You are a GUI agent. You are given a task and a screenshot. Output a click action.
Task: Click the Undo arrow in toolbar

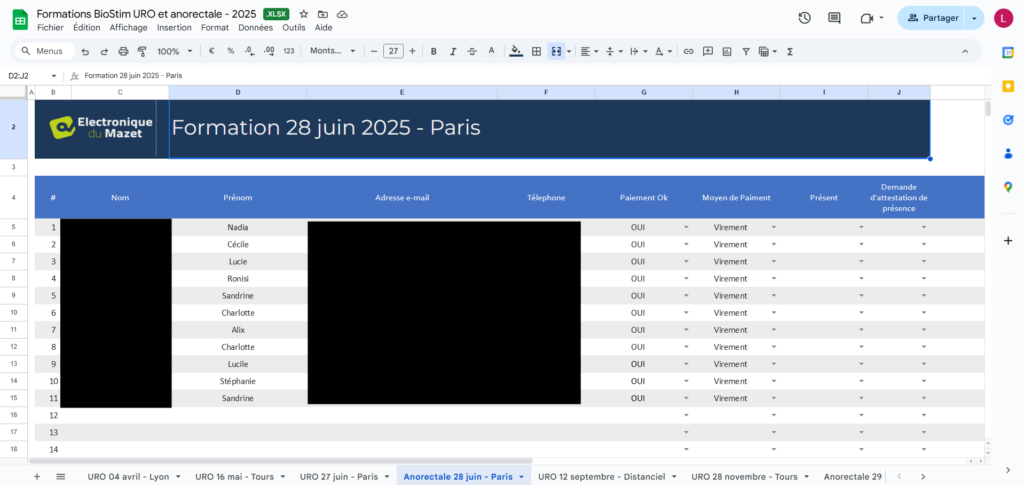pos(85,51)
